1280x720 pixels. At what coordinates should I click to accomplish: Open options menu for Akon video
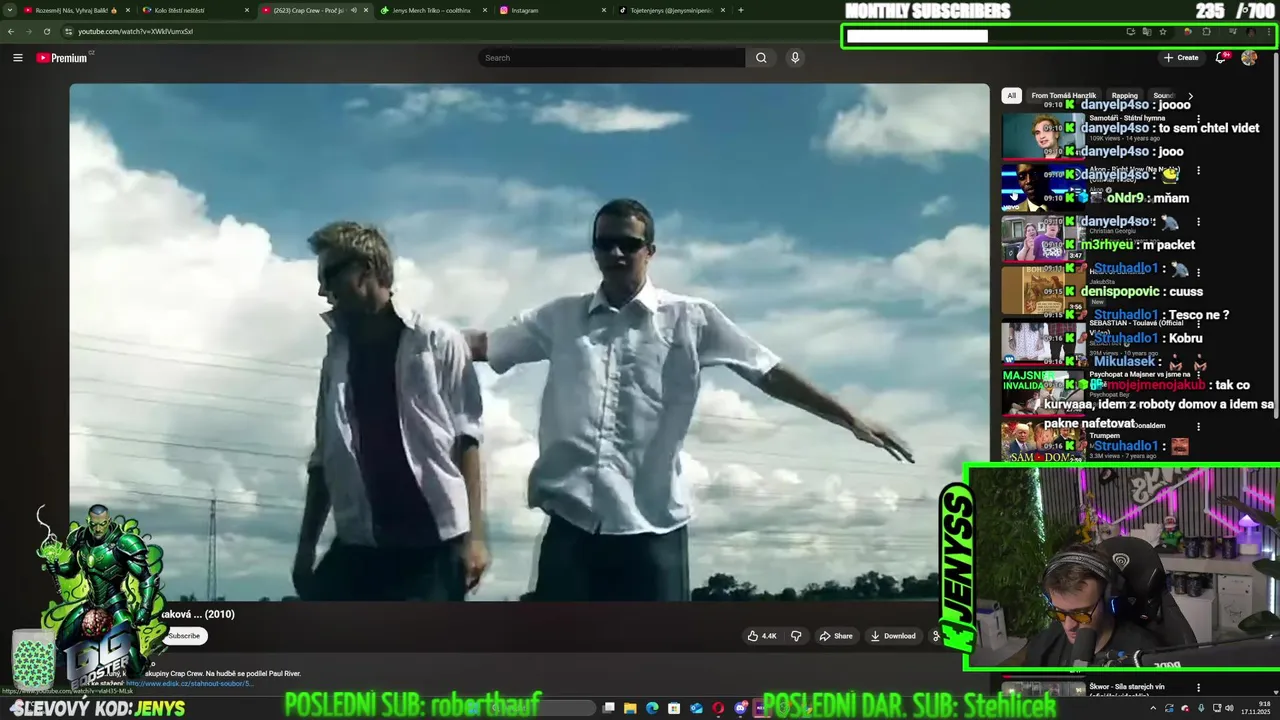tap(1198, 171)
